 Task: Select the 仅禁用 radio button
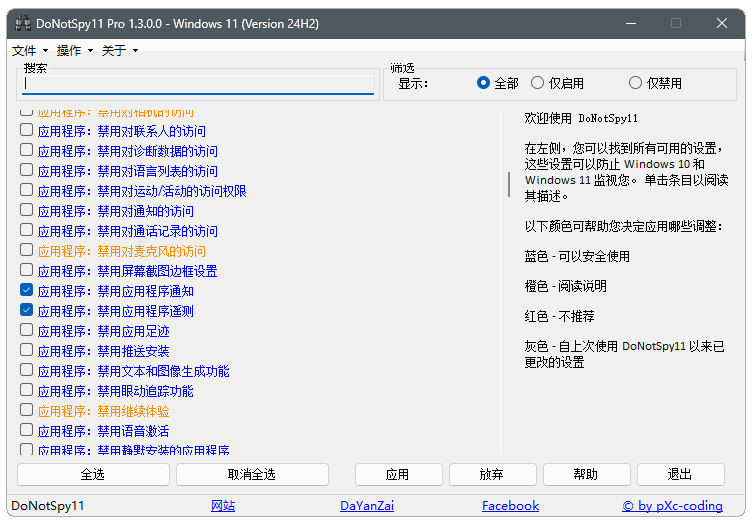point(635,83)
